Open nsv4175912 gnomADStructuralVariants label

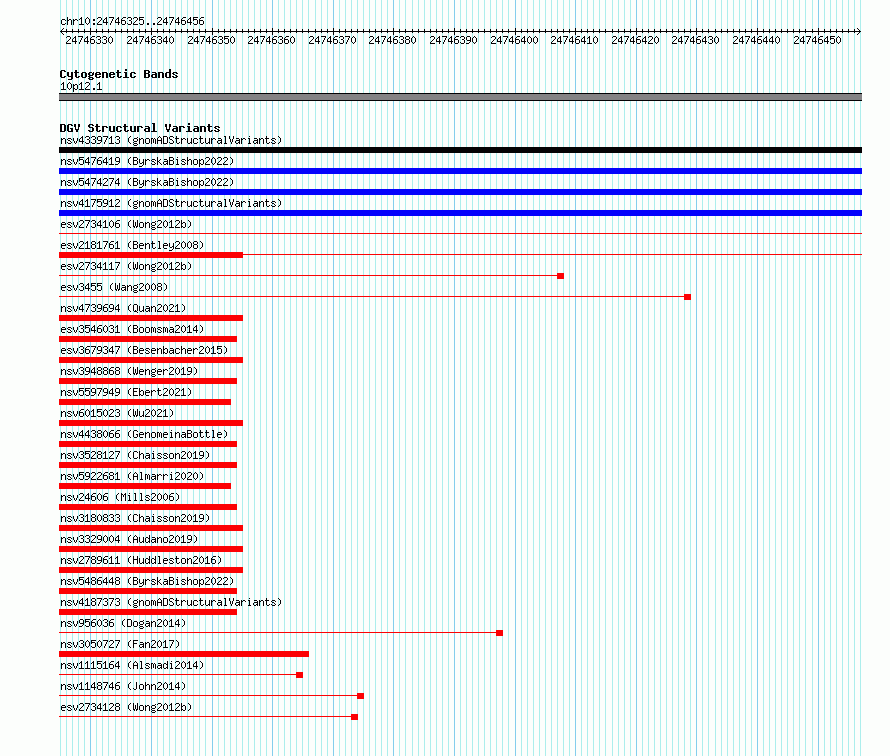click(171, 203)
